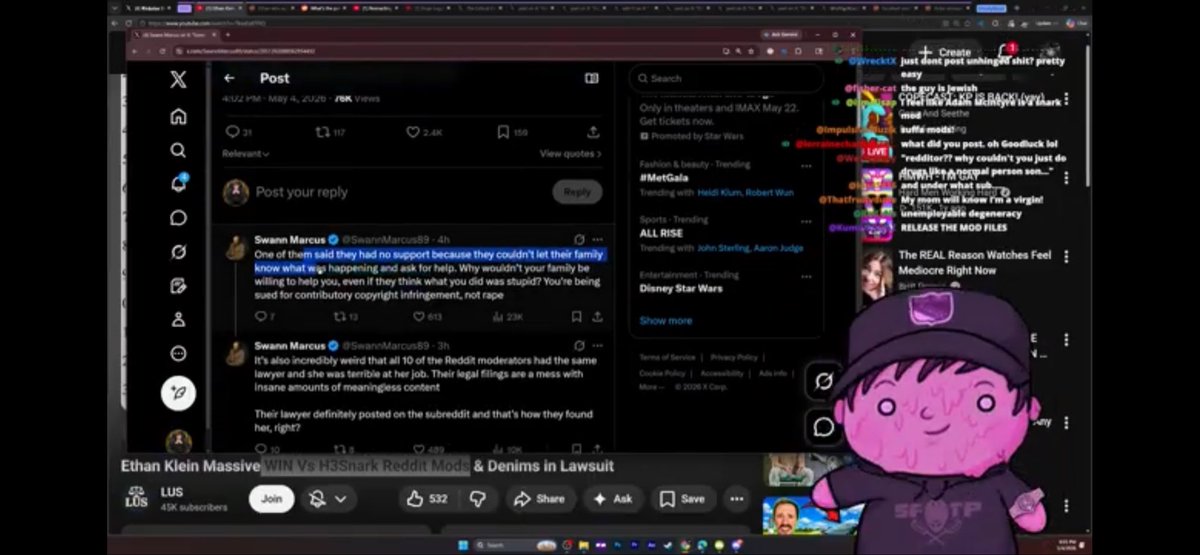The image size is (1200, 555).
Task: Click the Share button under the video
Action: [538, 498]
